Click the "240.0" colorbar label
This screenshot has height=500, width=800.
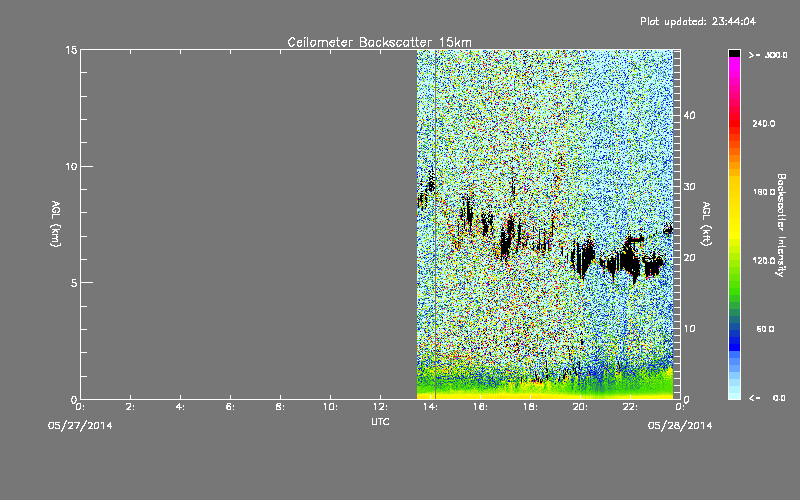[x=764, y=124]
